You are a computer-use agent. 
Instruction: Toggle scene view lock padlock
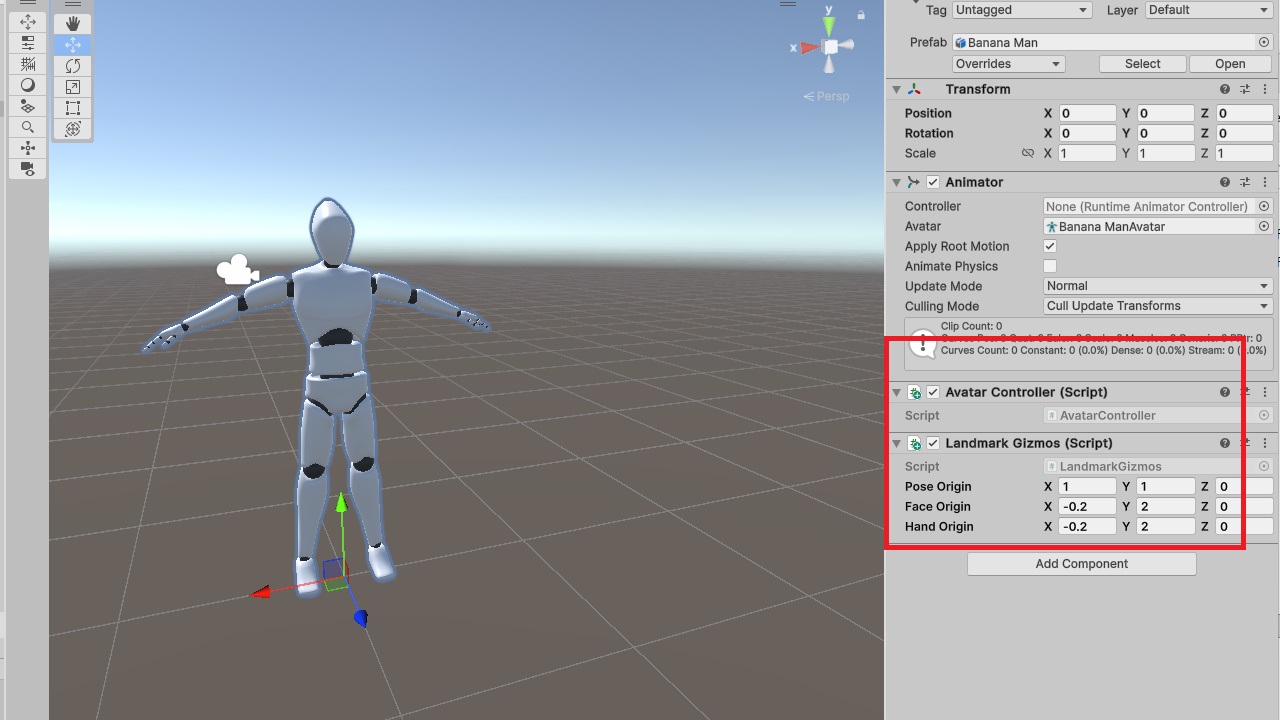coord(861,15)
